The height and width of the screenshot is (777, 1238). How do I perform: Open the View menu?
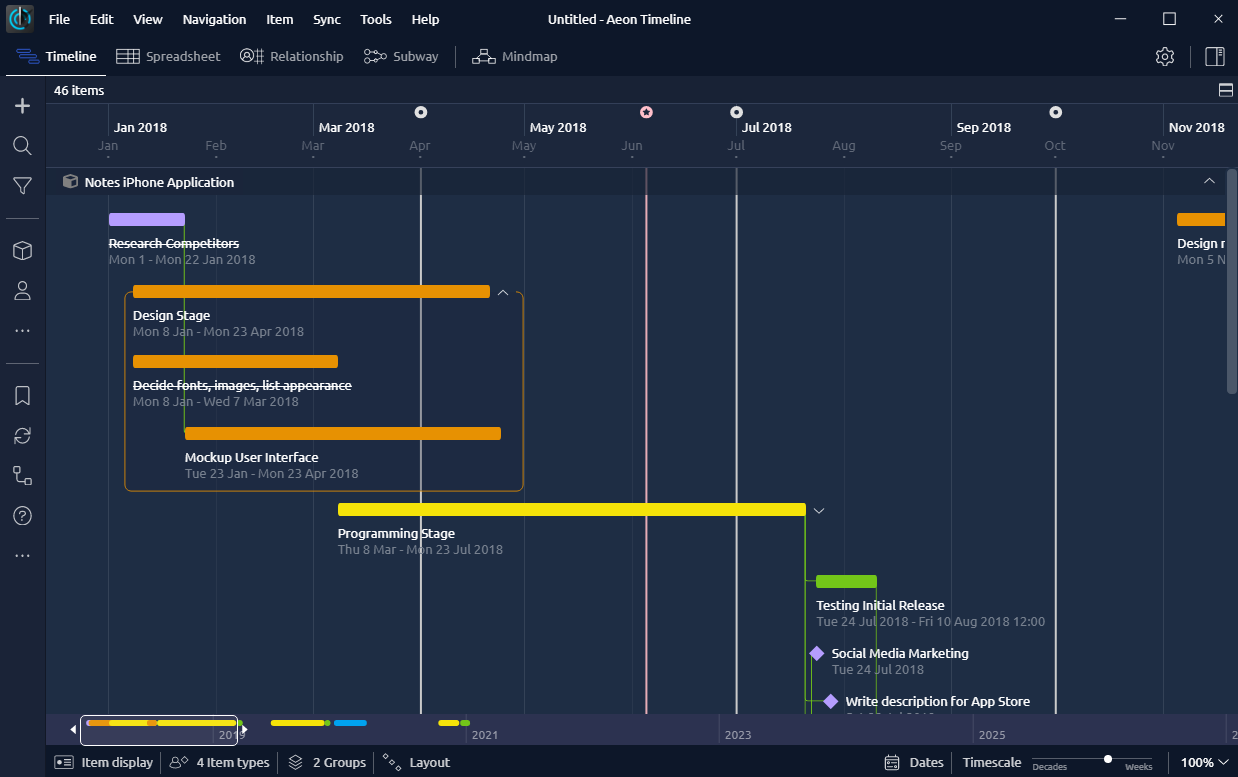pos(147,19)
